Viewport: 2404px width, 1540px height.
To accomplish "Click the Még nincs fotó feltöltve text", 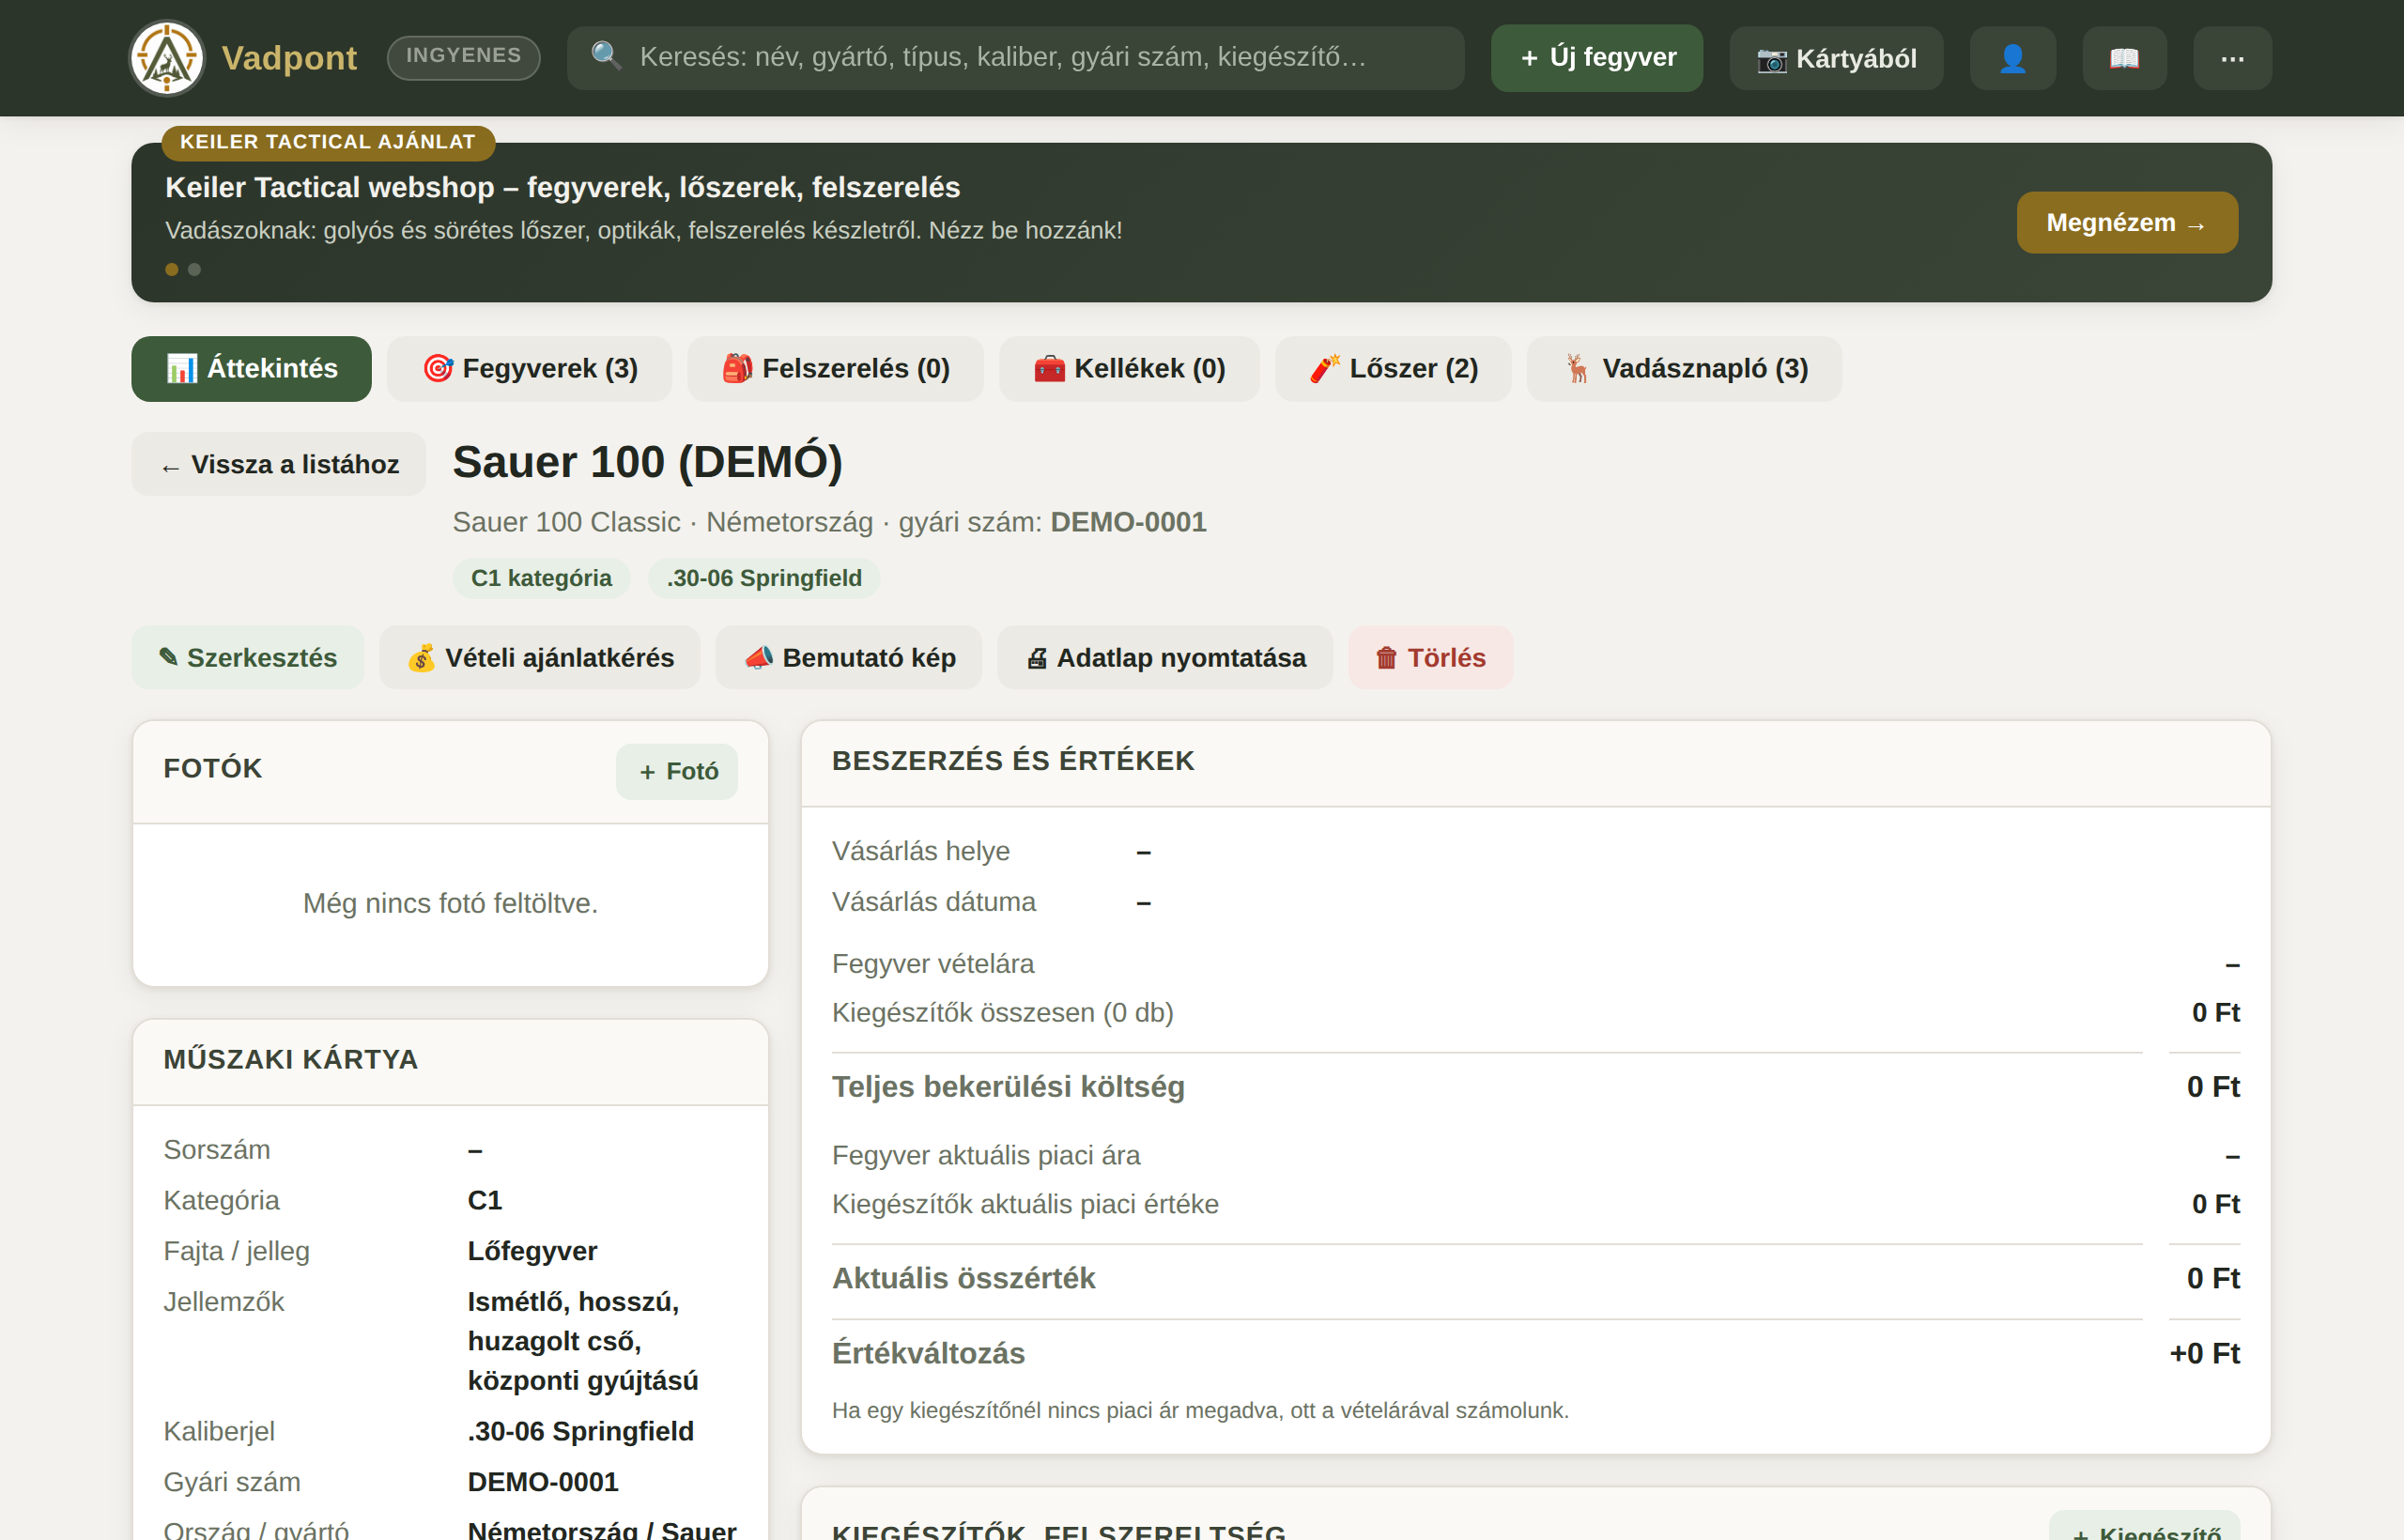I will coord(451,903).
